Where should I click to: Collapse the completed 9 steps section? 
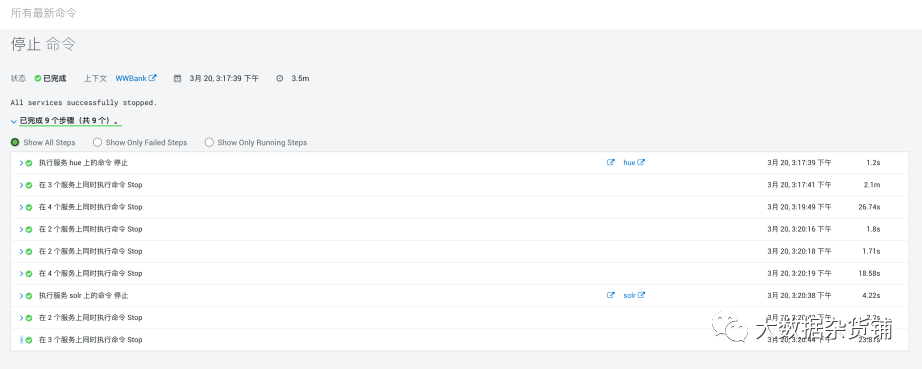click(14, 122)
